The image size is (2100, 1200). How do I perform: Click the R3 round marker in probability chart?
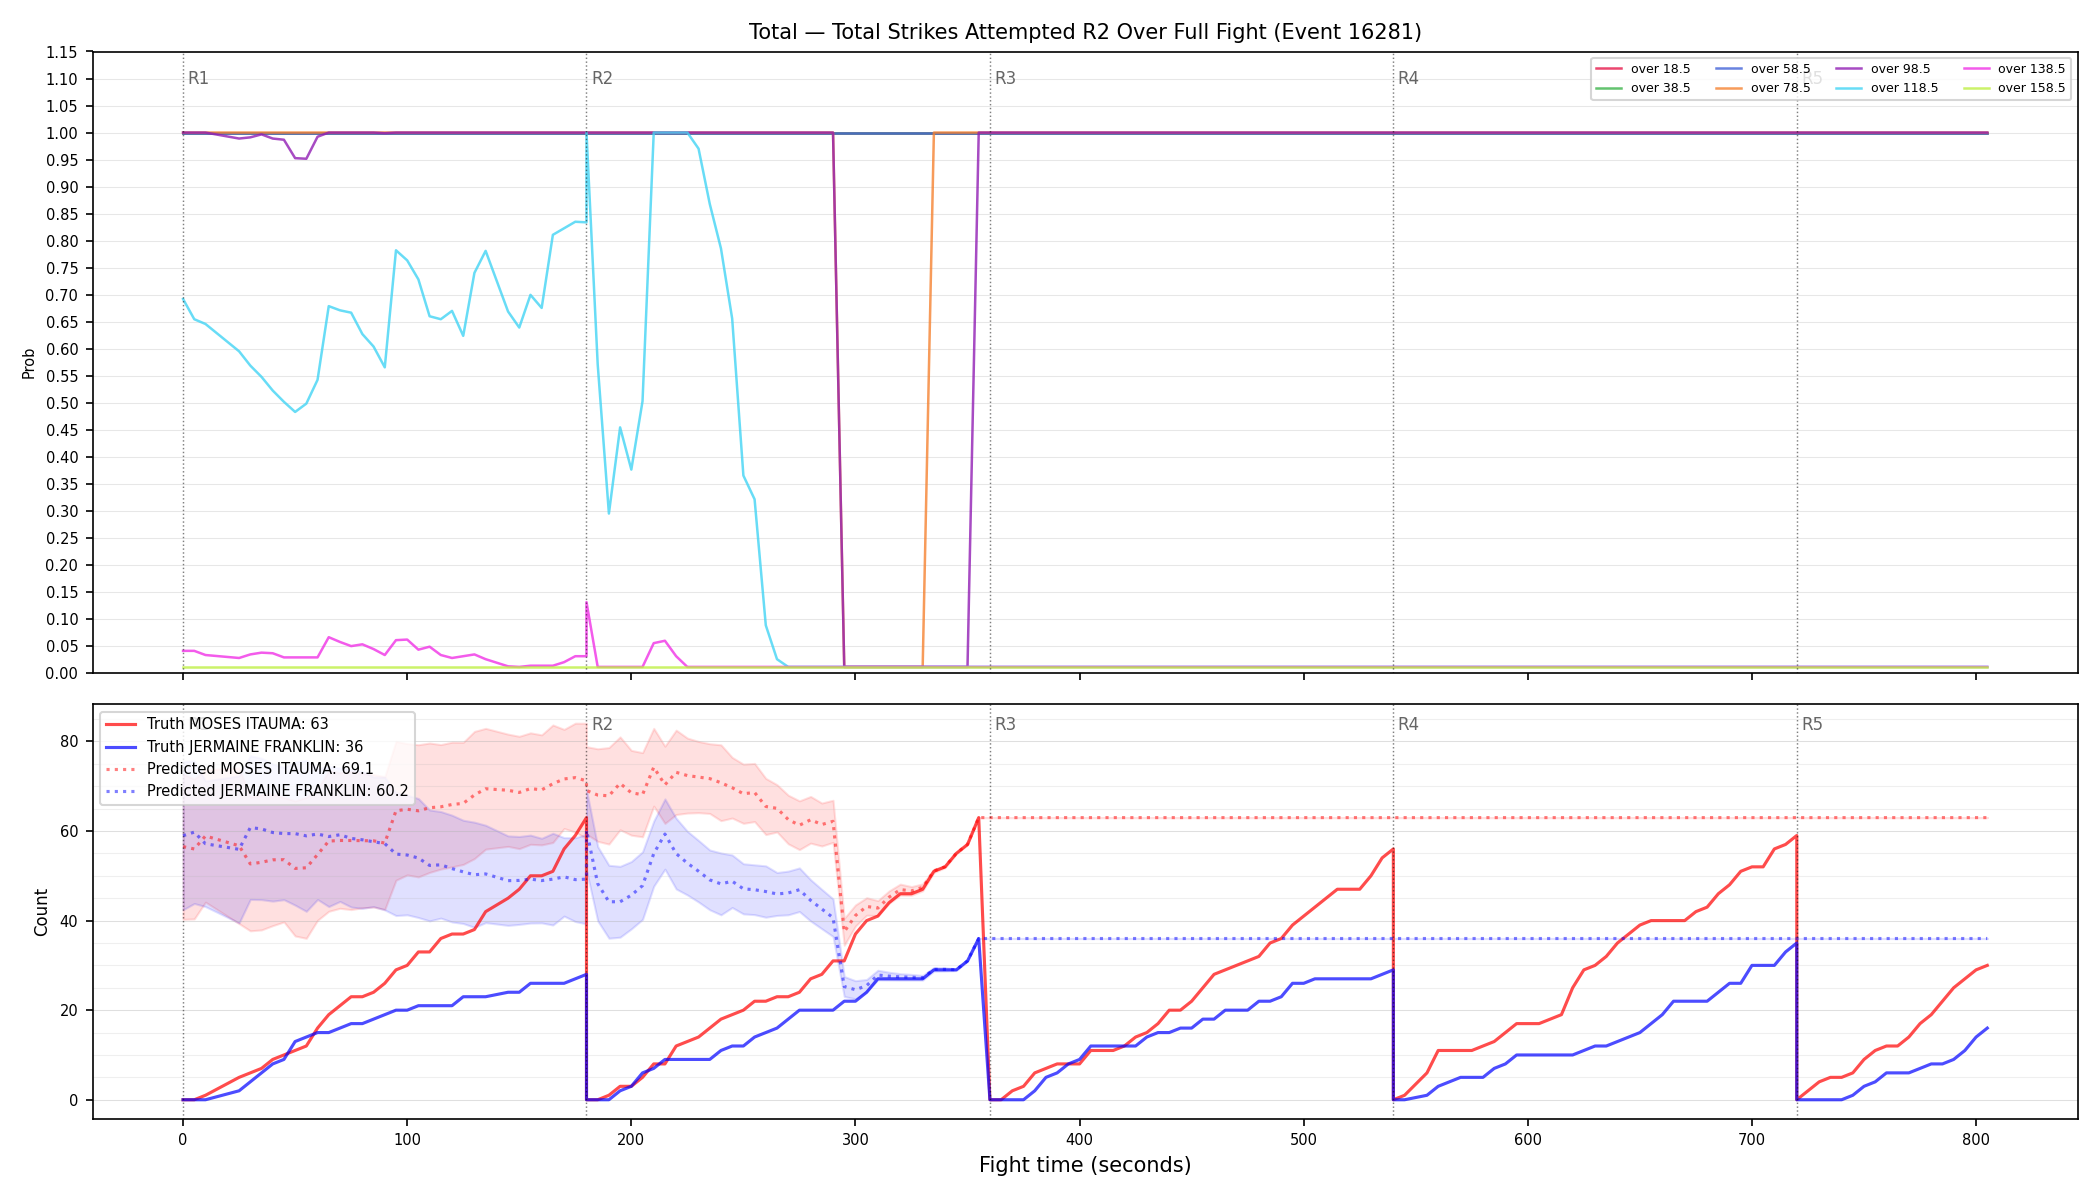click(x=1005, y=78)
